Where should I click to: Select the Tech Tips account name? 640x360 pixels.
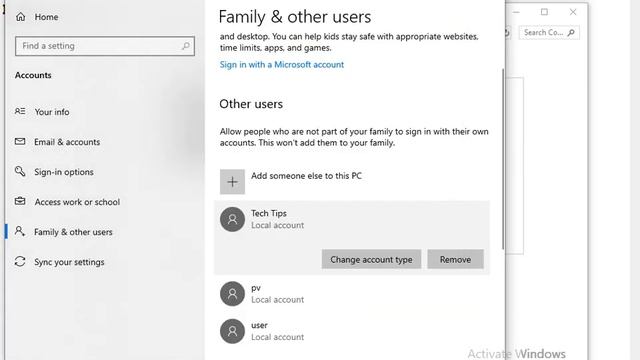(x=269, y=213)
